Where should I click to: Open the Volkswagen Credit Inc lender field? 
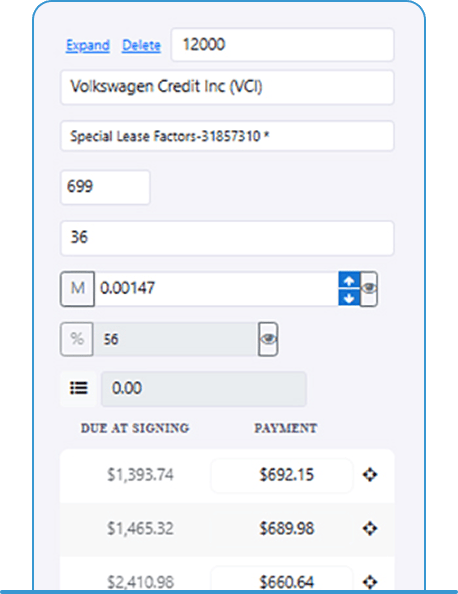tap(227, 87)
